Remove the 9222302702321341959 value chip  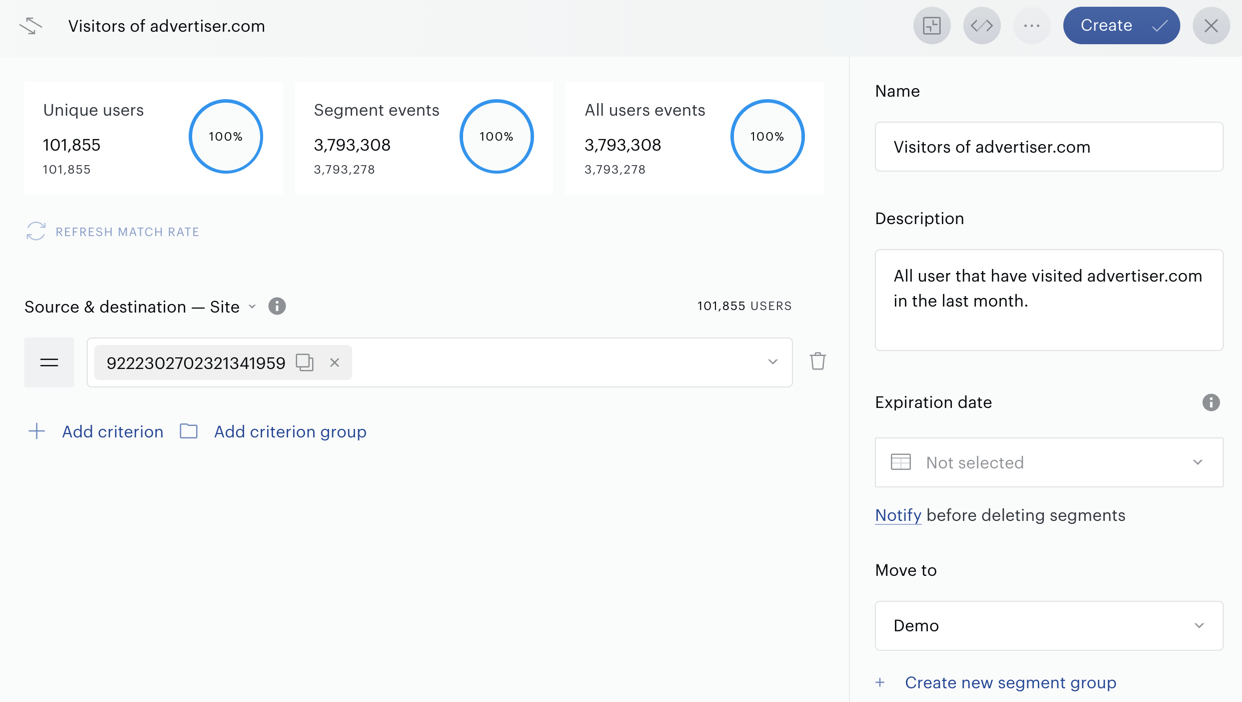[x=335, y=363]
